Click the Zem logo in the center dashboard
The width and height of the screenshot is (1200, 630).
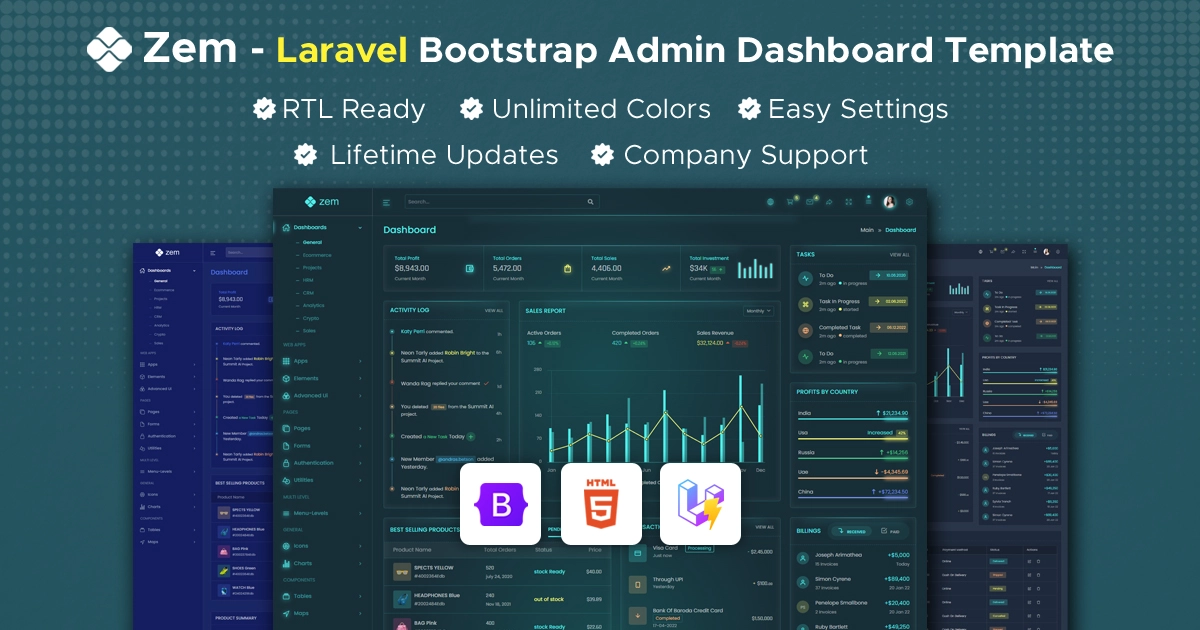(x=322, y=202)
